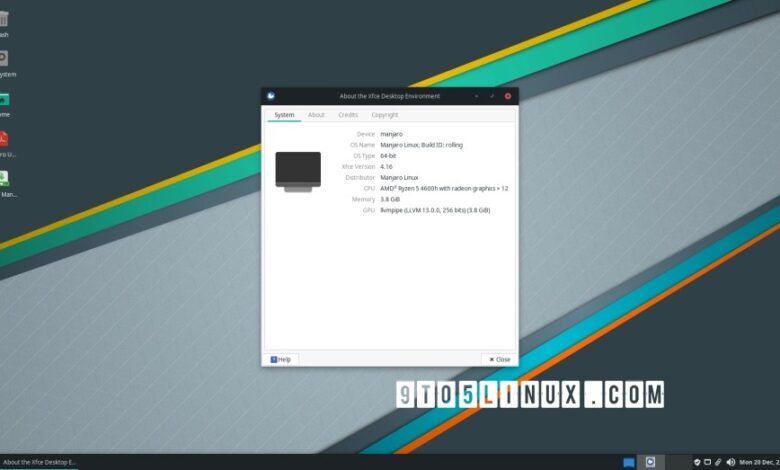Screen dimensions: 780x470
Task: Open window menu via Xfce mouse icon
Action: (271, 96)
